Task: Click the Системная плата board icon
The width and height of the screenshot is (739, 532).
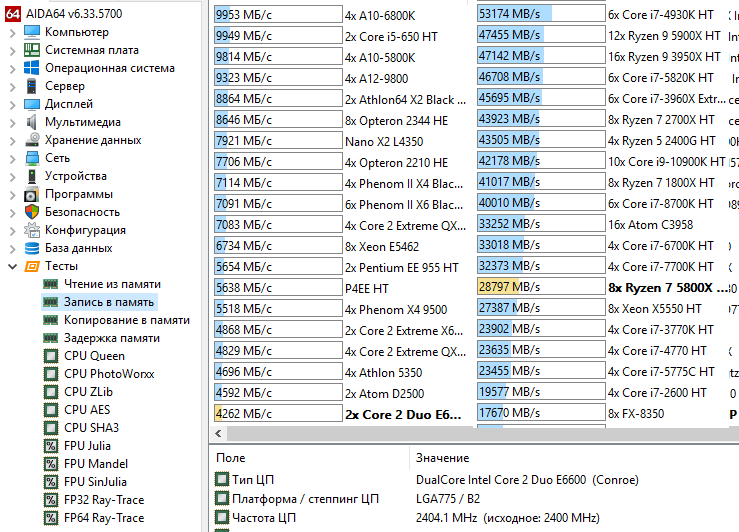Action: (32, 50)
